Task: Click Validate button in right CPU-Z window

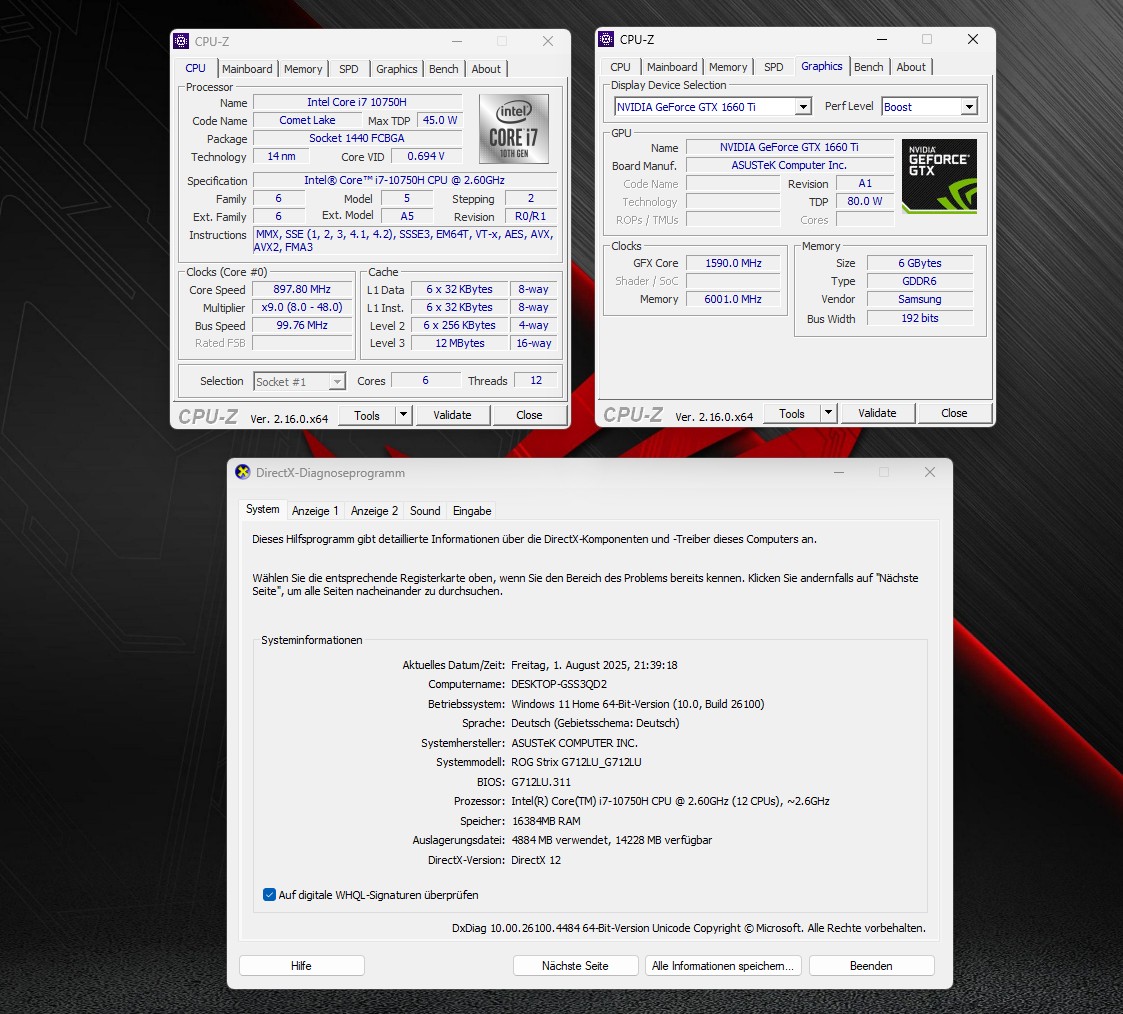Action: tap(877, 413)
